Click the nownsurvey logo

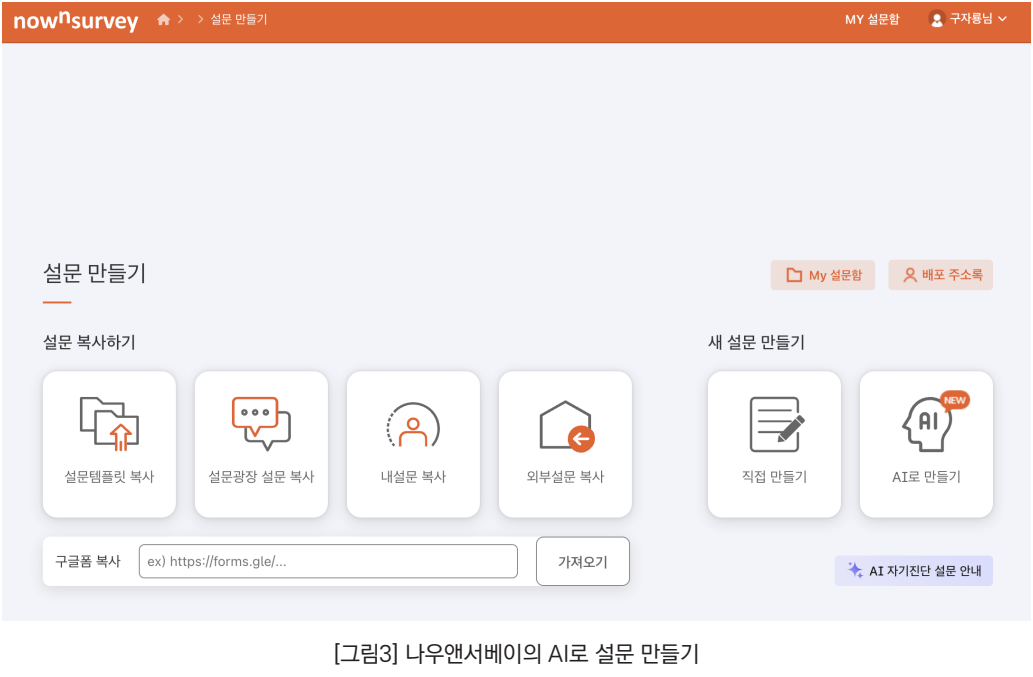pyautogui.click(x=76, y=20)
